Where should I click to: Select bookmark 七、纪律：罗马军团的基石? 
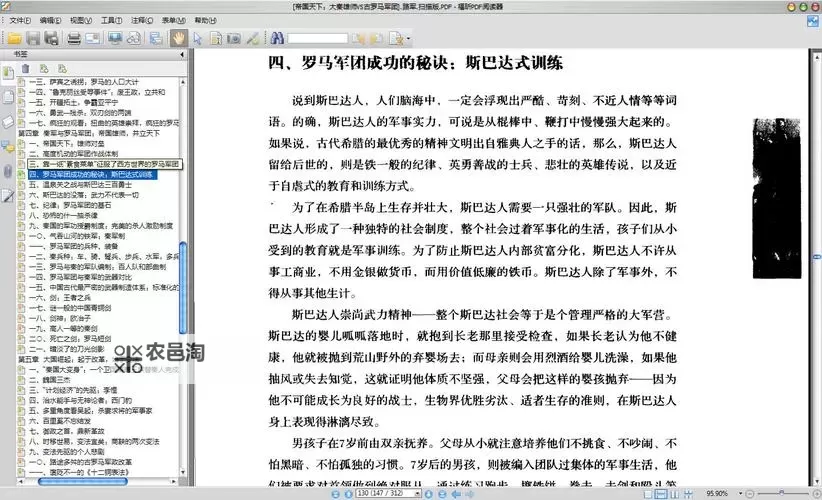pos(70,205)
